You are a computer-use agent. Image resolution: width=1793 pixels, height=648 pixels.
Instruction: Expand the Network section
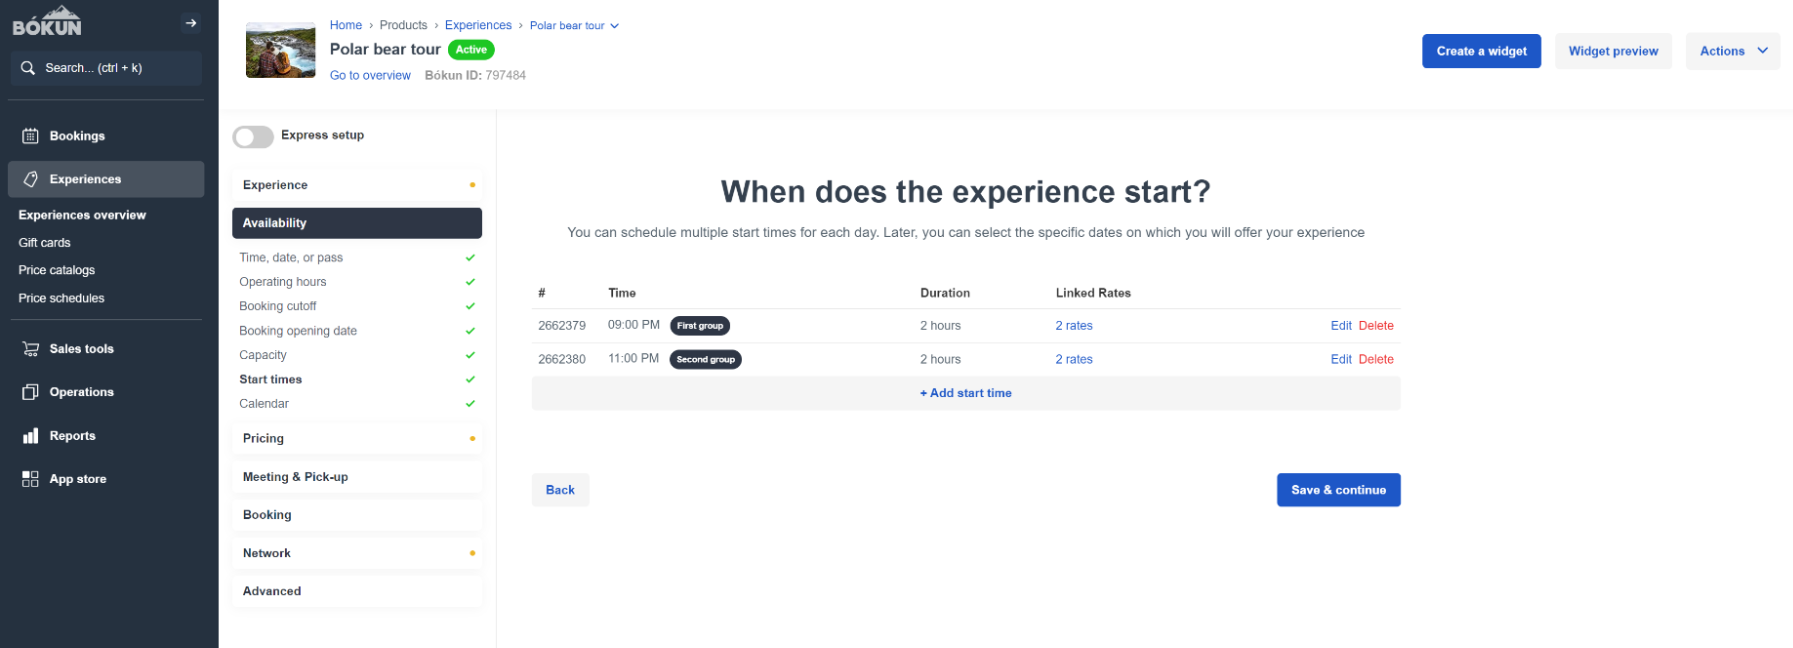pyautogui.click(x=357, y=553)
